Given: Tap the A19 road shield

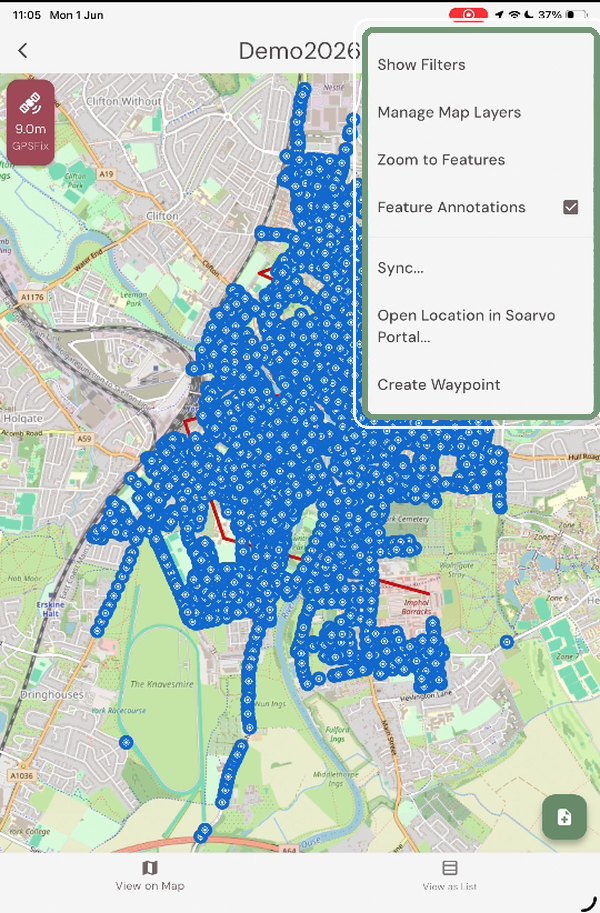Looking at the screenshot, I should 105,174.
